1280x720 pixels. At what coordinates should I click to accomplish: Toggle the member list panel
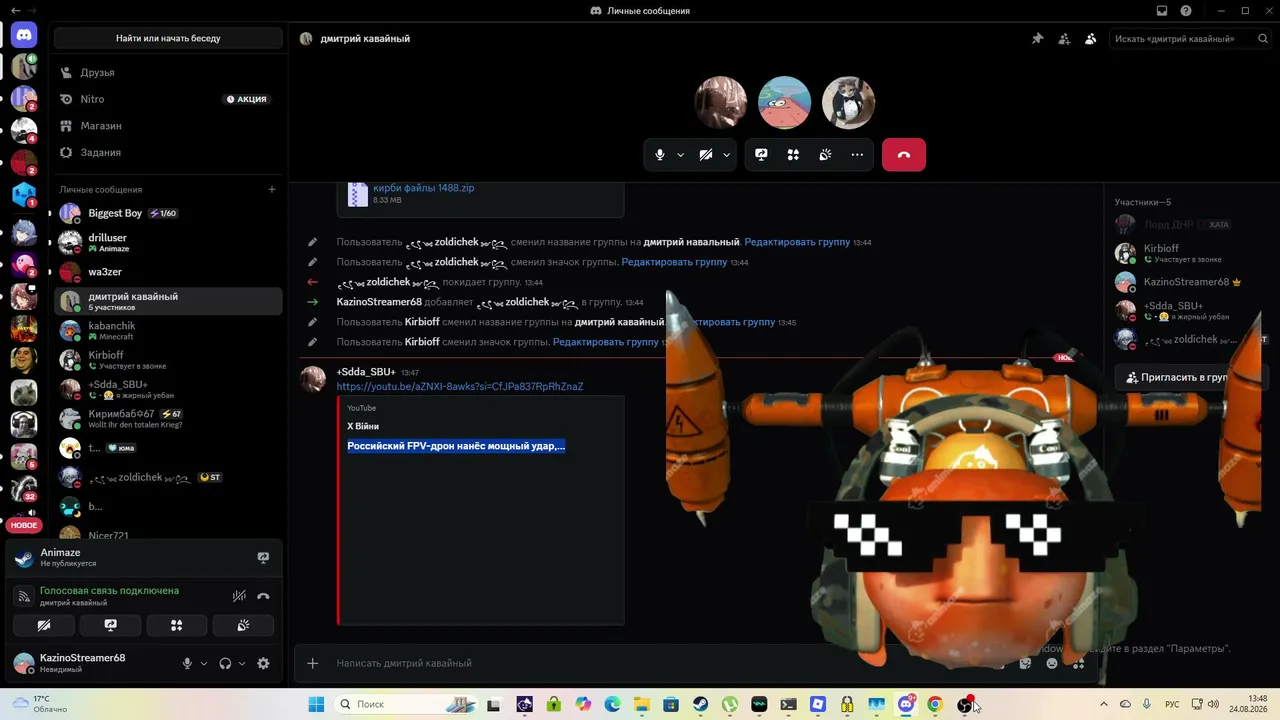tap(1090, 39)
